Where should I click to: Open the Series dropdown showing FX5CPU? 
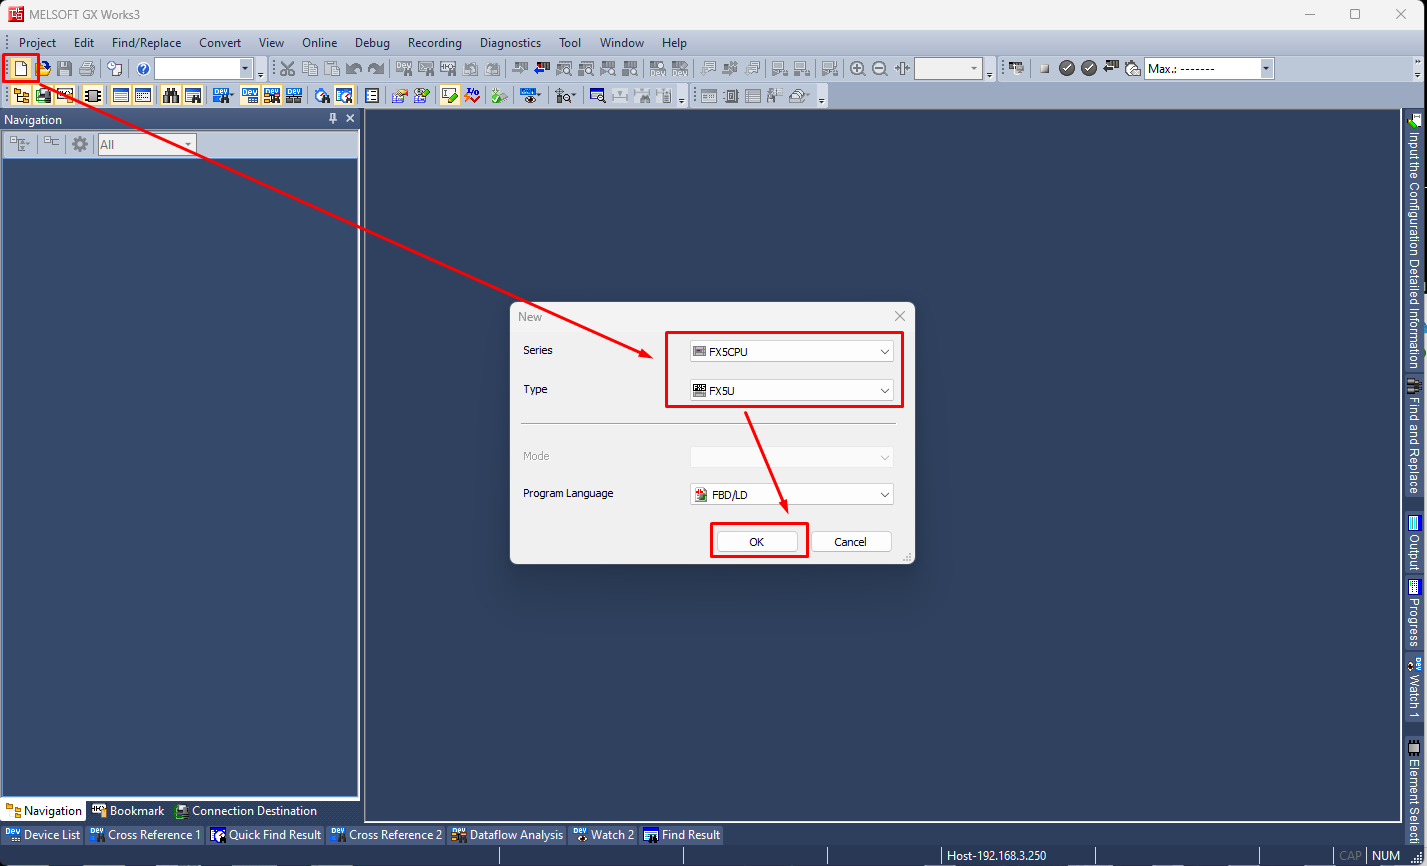(x=791, y=352)
